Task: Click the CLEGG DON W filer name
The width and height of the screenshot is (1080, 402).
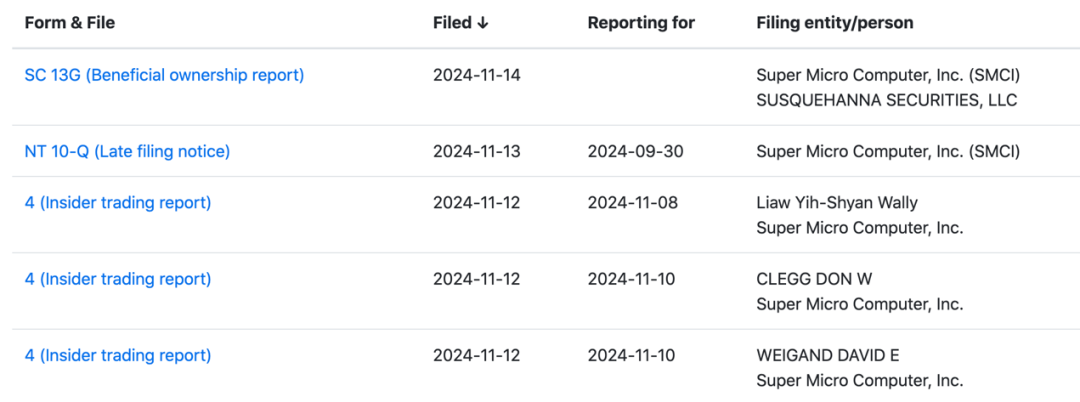Action: click(815, 279)
